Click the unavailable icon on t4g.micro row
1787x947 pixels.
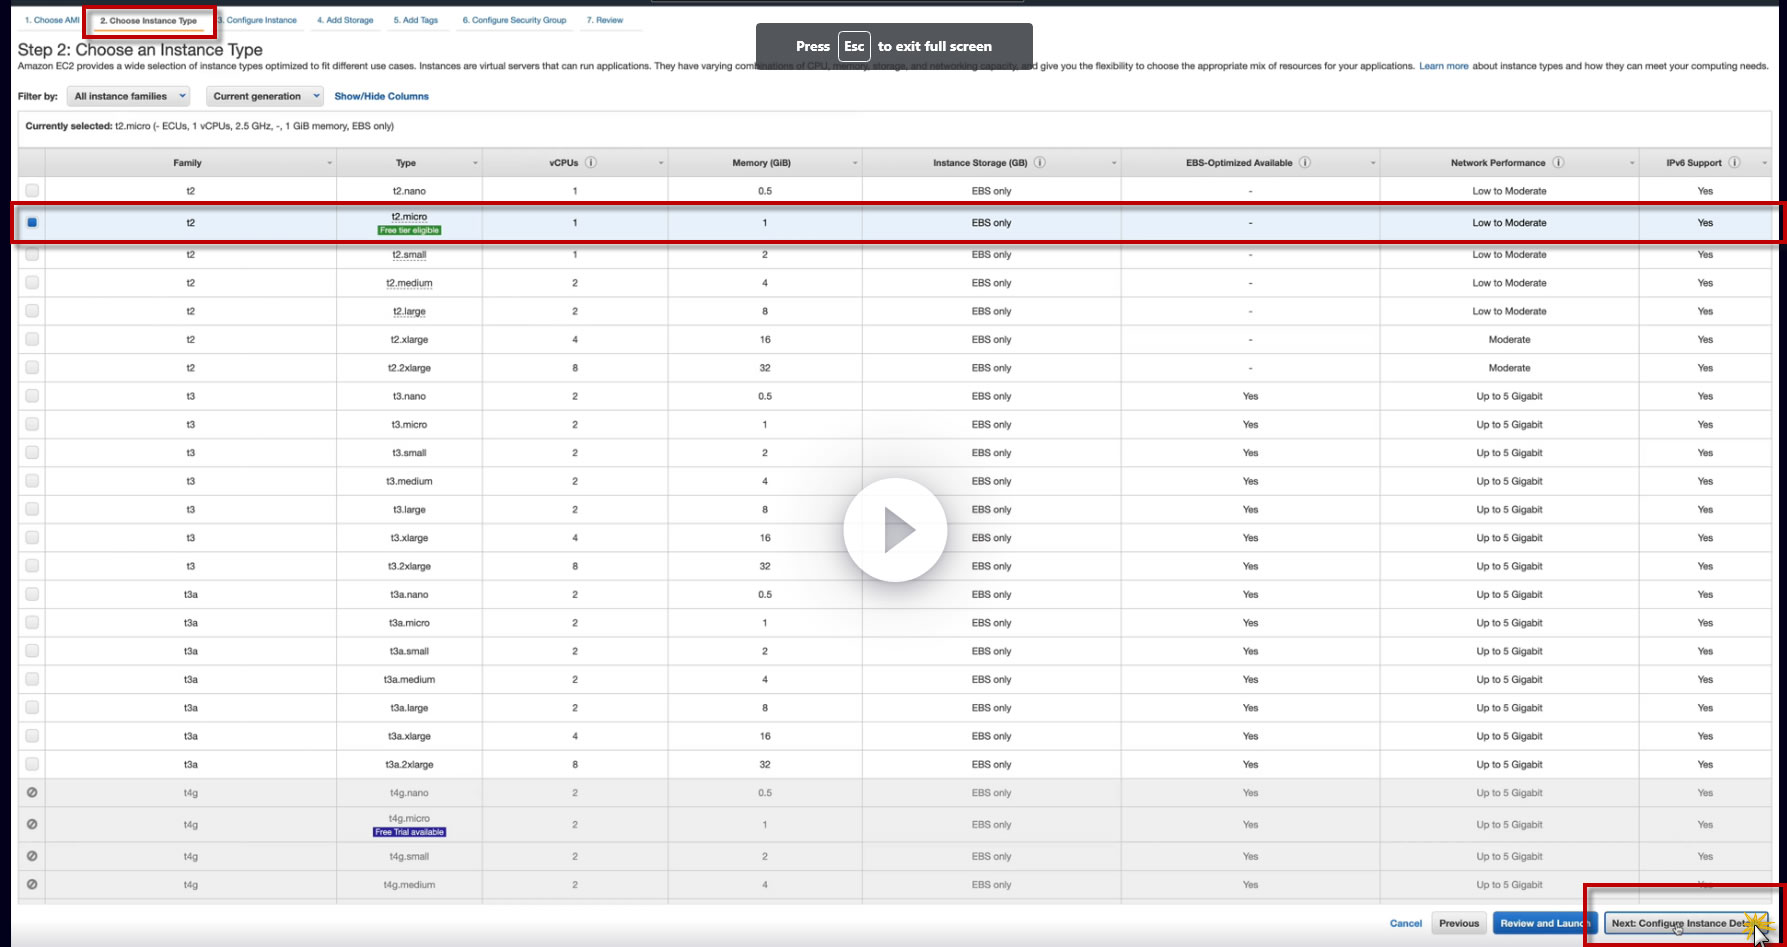(32, 824)
